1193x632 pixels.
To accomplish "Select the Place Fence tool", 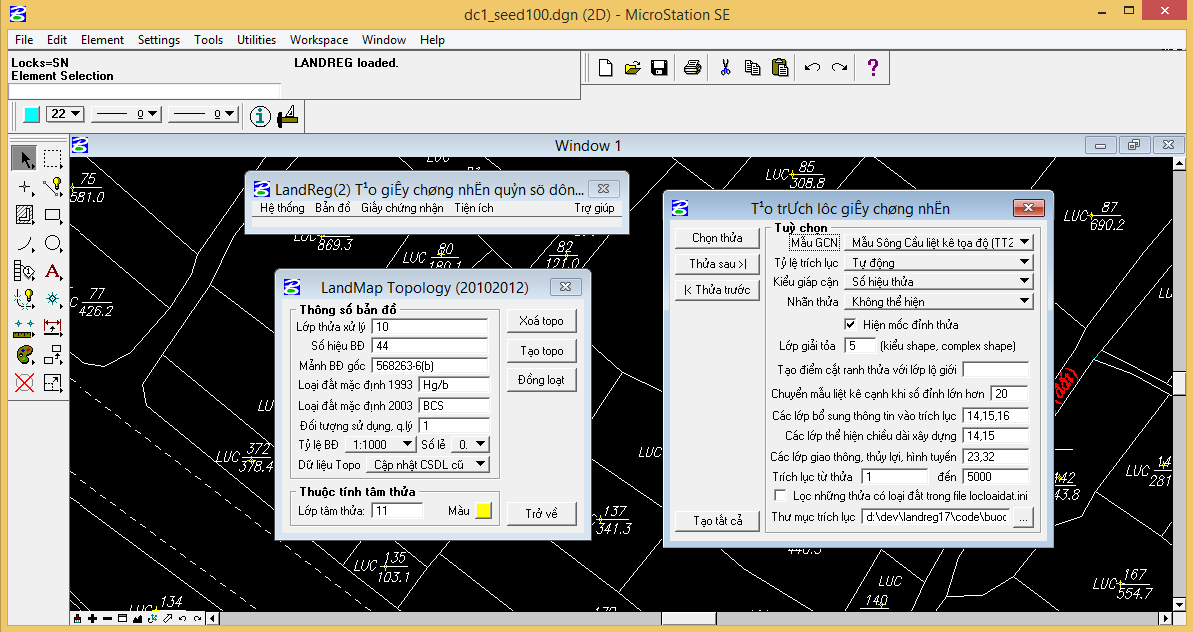I will pos(52,159).
